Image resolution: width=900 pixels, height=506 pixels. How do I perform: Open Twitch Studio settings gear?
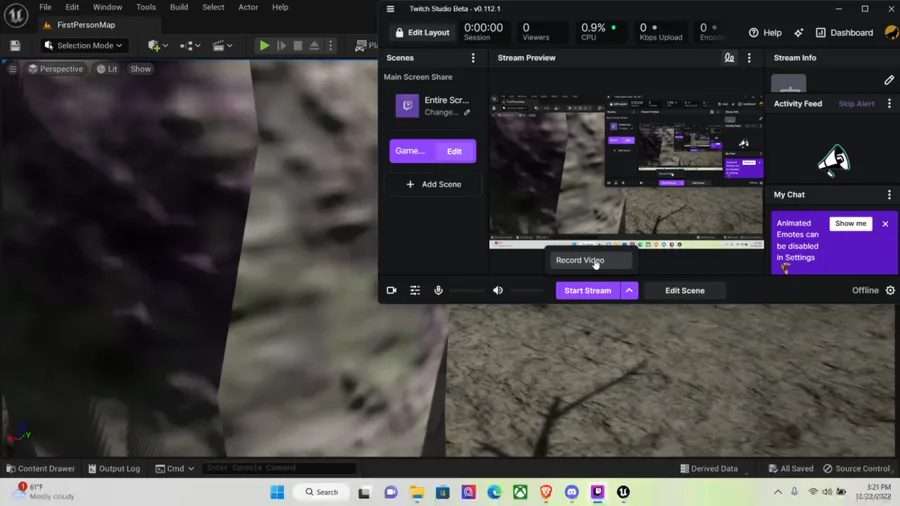[890, 291]
